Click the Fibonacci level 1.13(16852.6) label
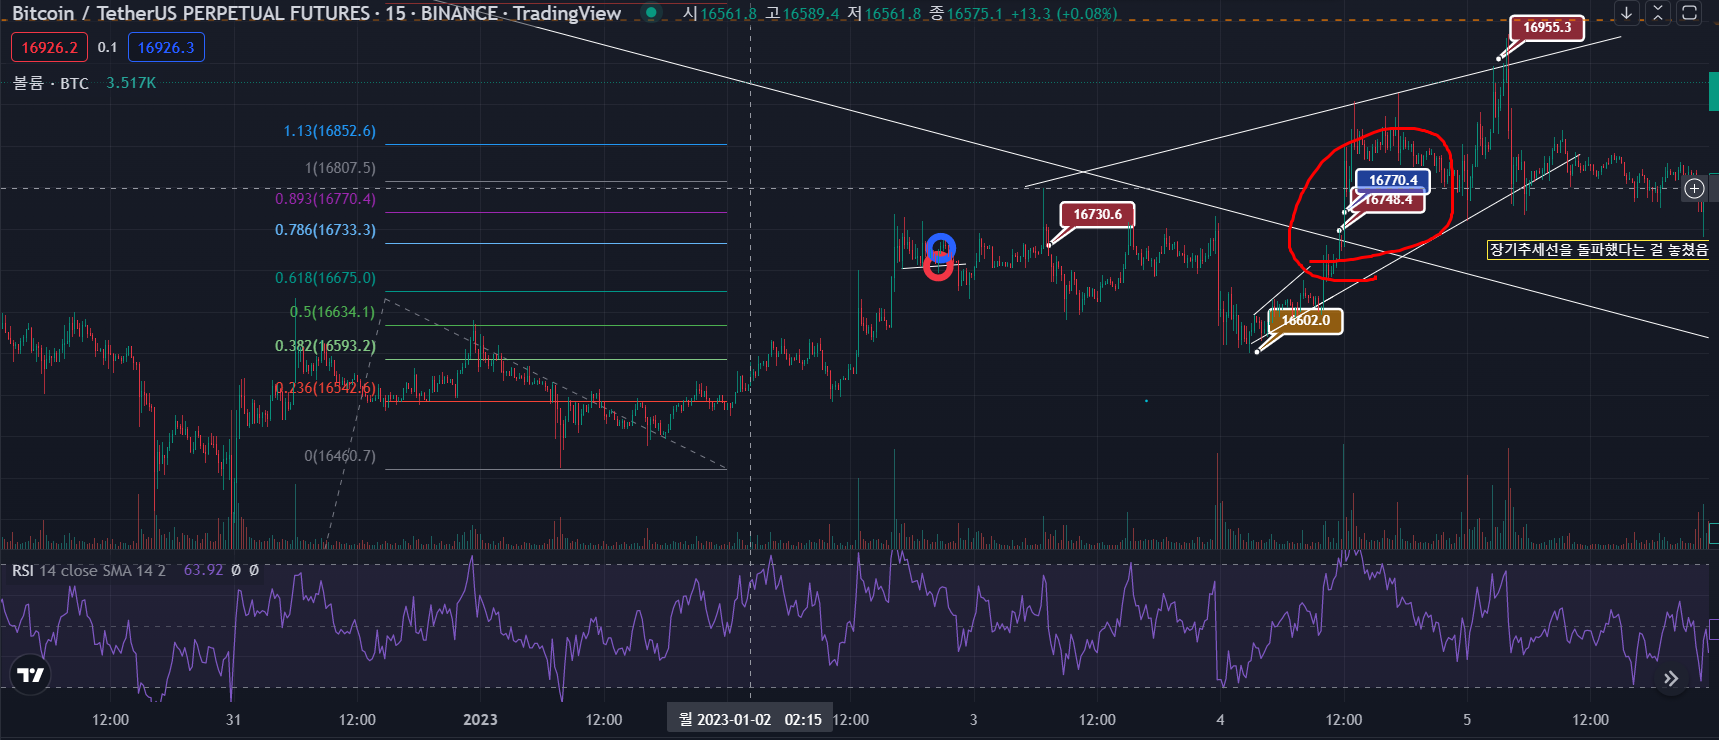 coord(330,131)
